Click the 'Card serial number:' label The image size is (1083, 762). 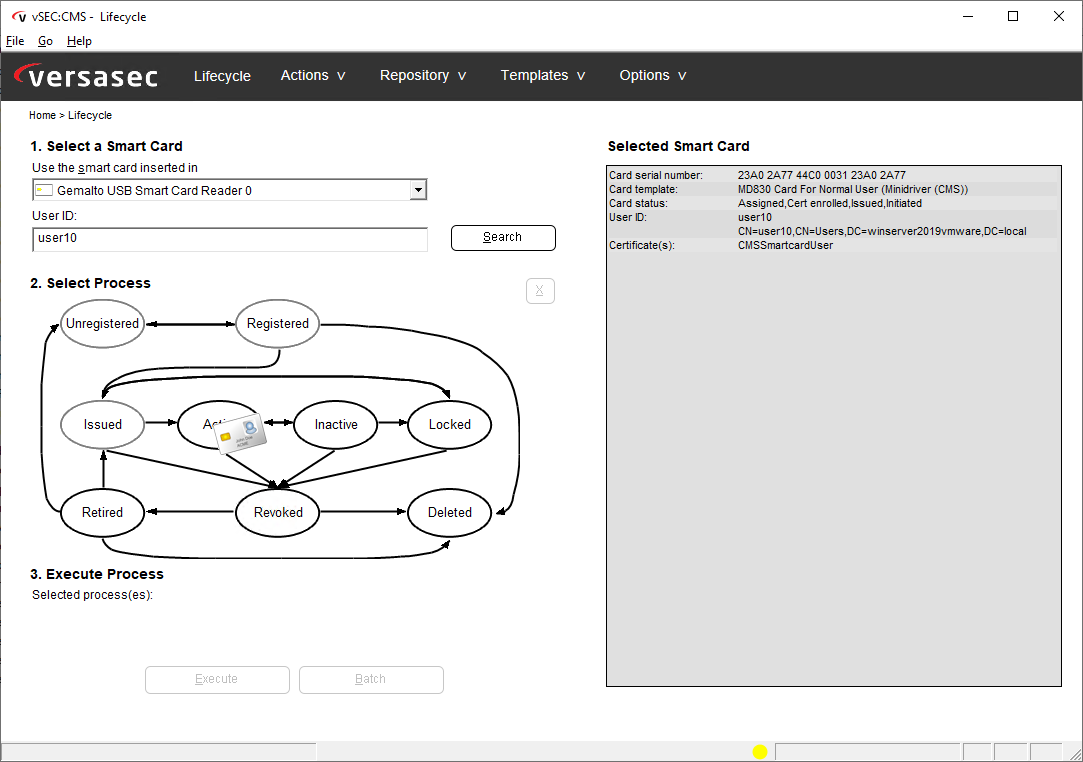tap(655, 175)
